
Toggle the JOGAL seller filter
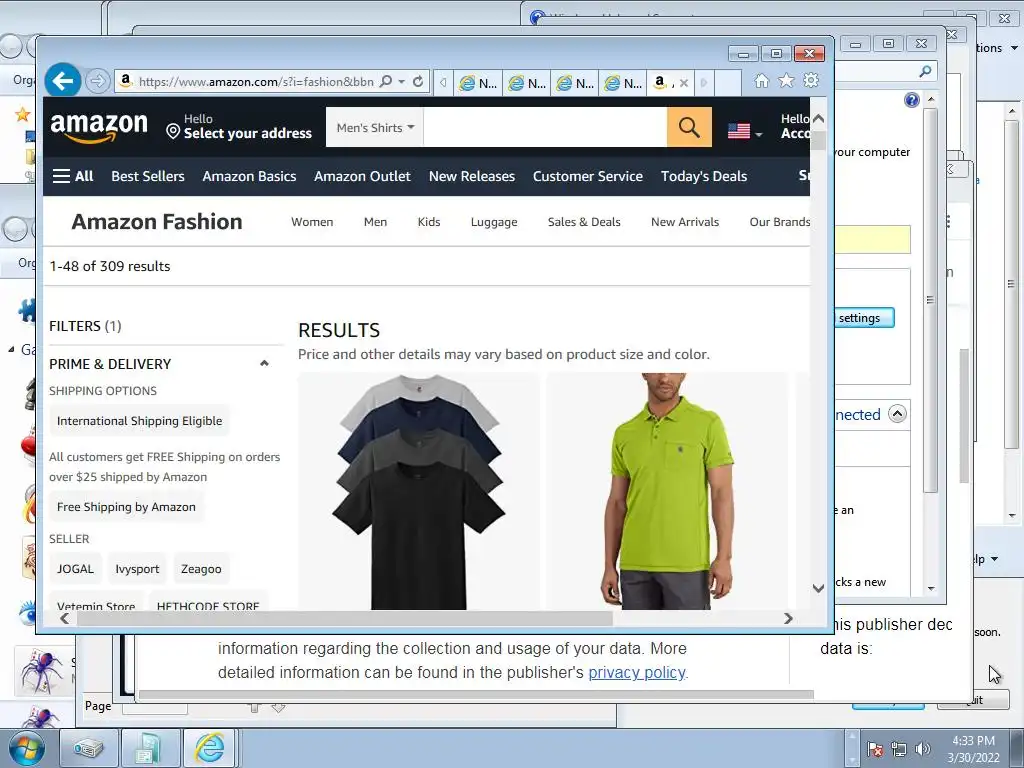click(75, 569)
